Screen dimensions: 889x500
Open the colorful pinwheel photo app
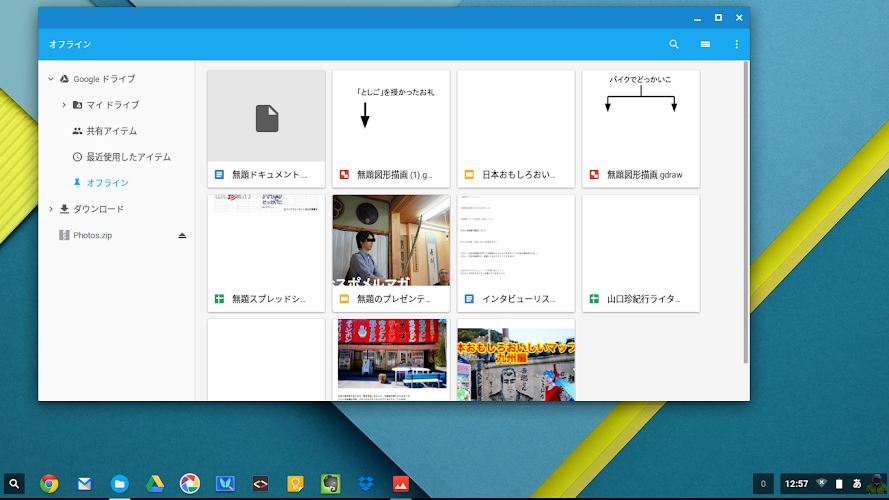(190, 484)
